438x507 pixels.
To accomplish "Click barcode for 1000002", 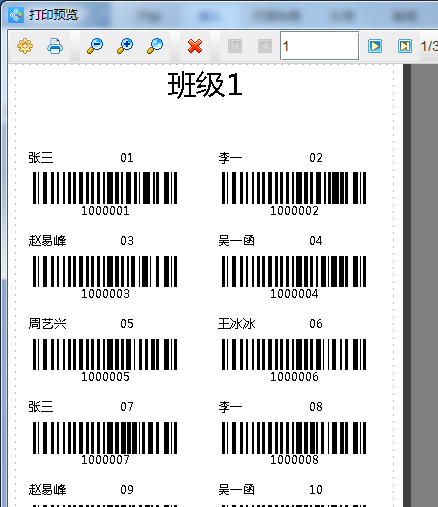I will [294, 188].
